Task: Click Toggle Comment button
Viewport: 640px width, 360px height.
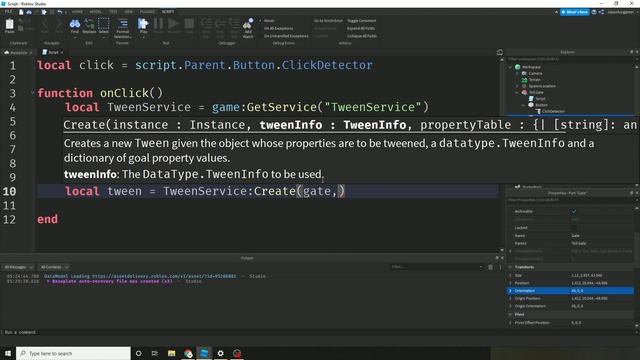Action: tap(362, 20)
